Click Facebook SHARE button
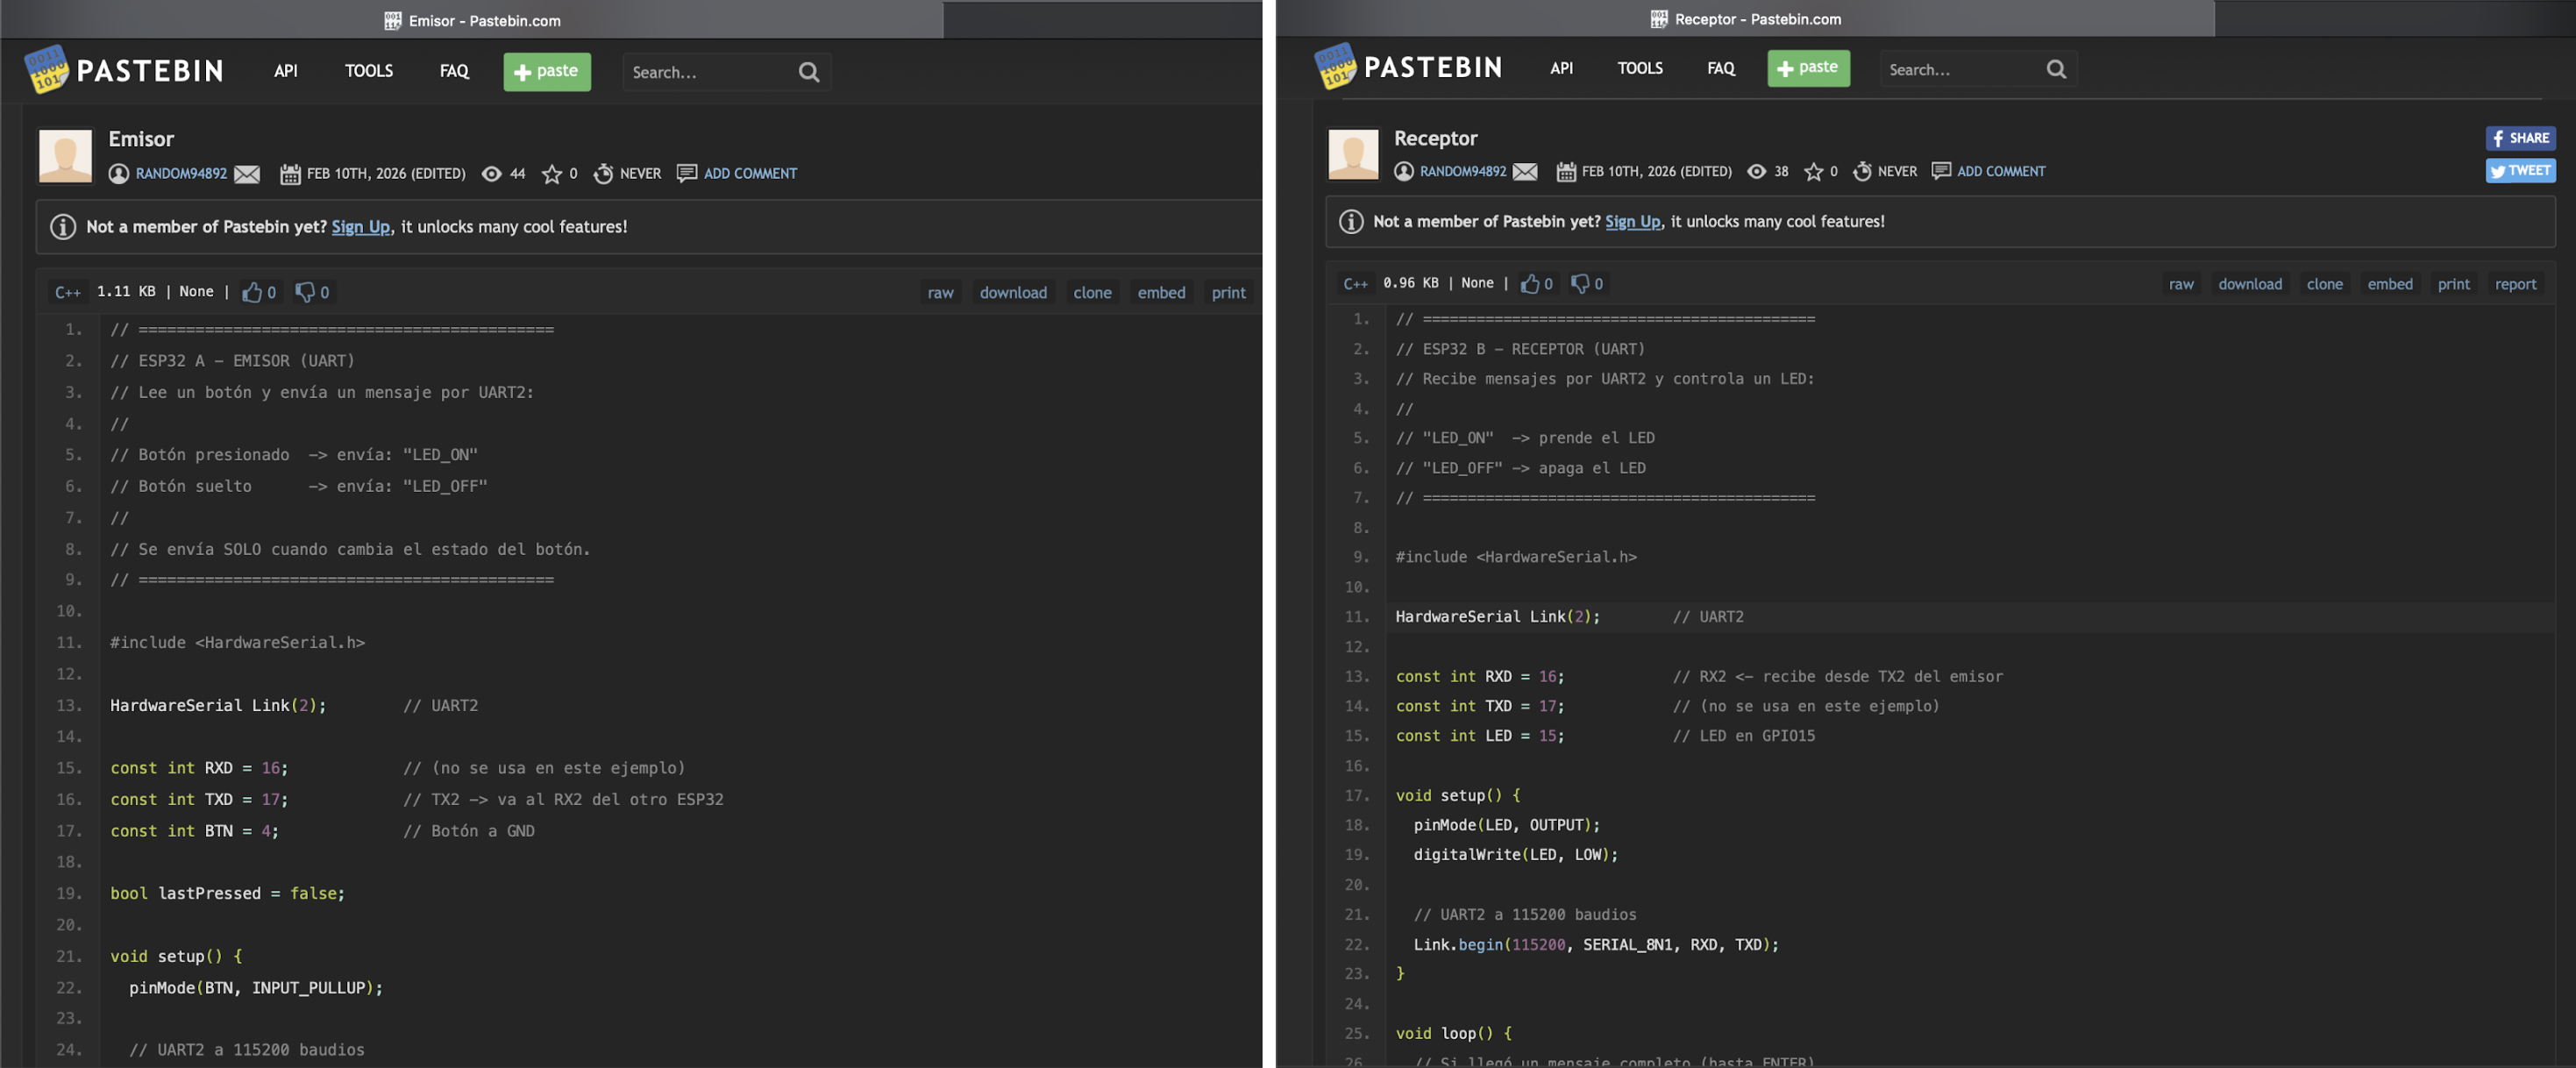 (2519, 138)
